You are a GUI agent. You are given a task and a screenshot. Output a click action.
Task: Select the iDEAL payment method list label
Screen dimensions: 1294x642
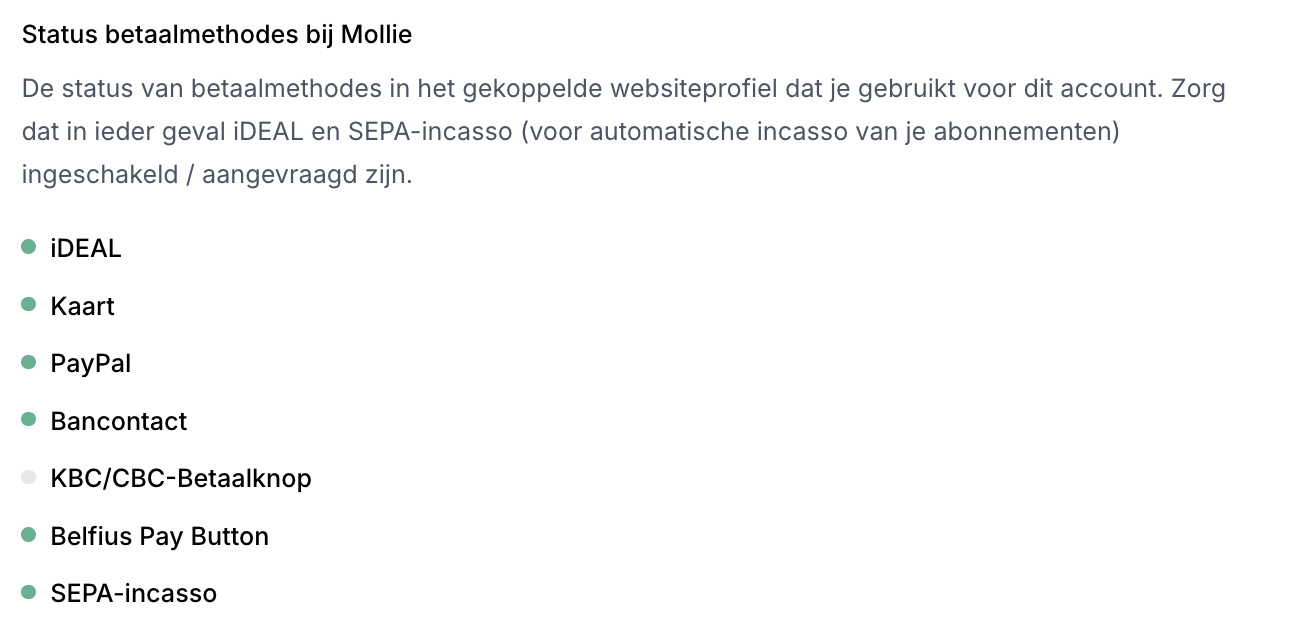click(x=86, y=248)
